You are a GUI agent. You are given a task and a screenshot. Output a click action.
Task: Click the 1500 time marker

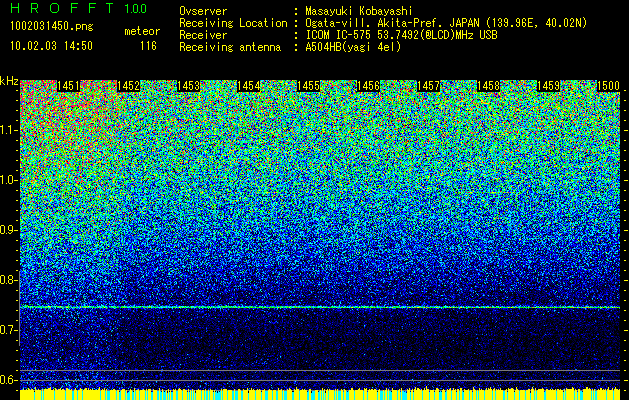tap(608, 86)
